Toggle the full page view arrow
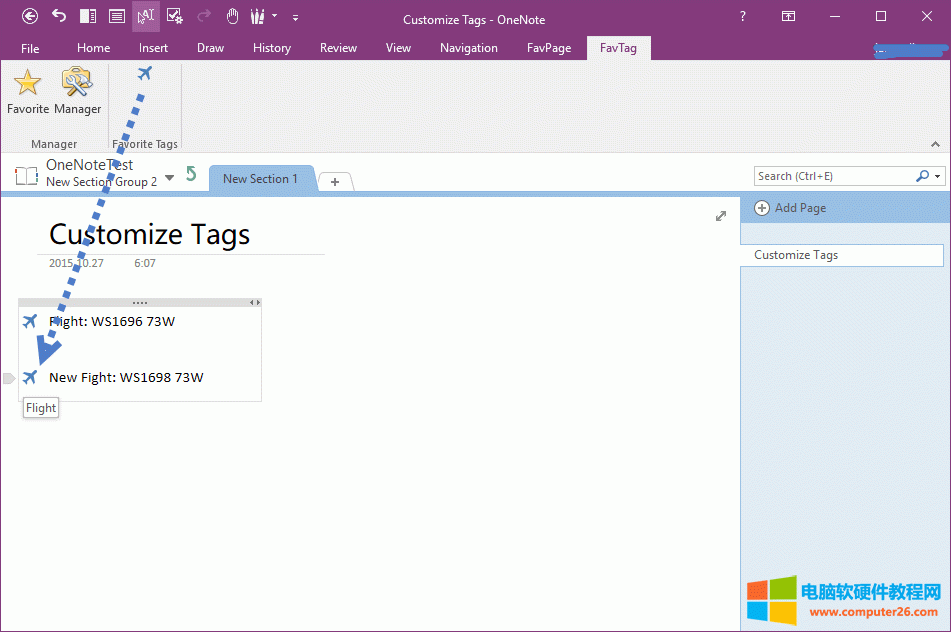The height and width of the screenshot is (632, 951). [x=721, y=216]
